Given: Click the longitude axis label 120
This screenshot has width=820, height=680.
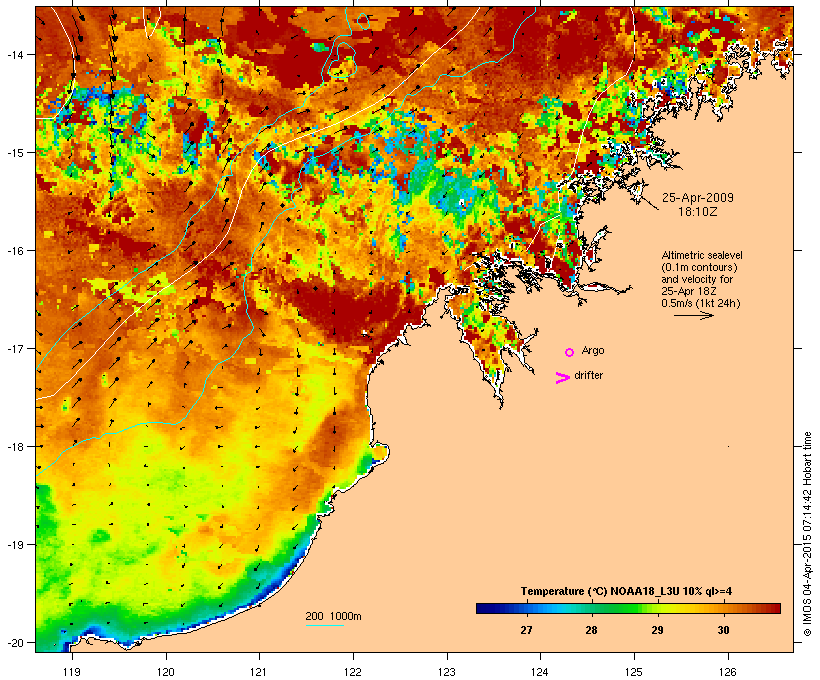Looking at the screenshot, I should coord(166,671).
